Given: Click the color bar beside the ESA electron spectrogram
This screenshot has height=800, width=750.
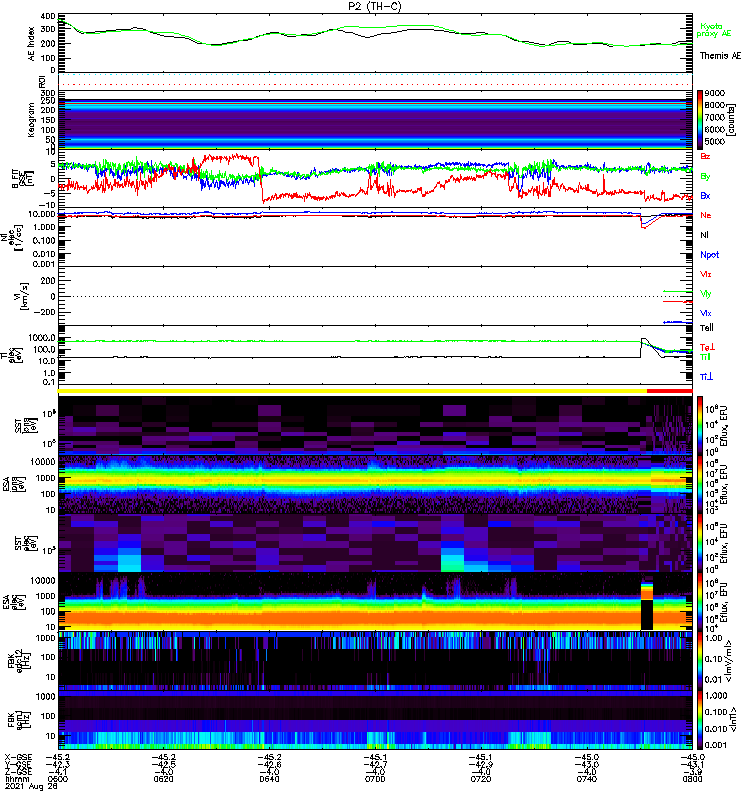Looking at the screenshot, I should click(x=700, y=602).
